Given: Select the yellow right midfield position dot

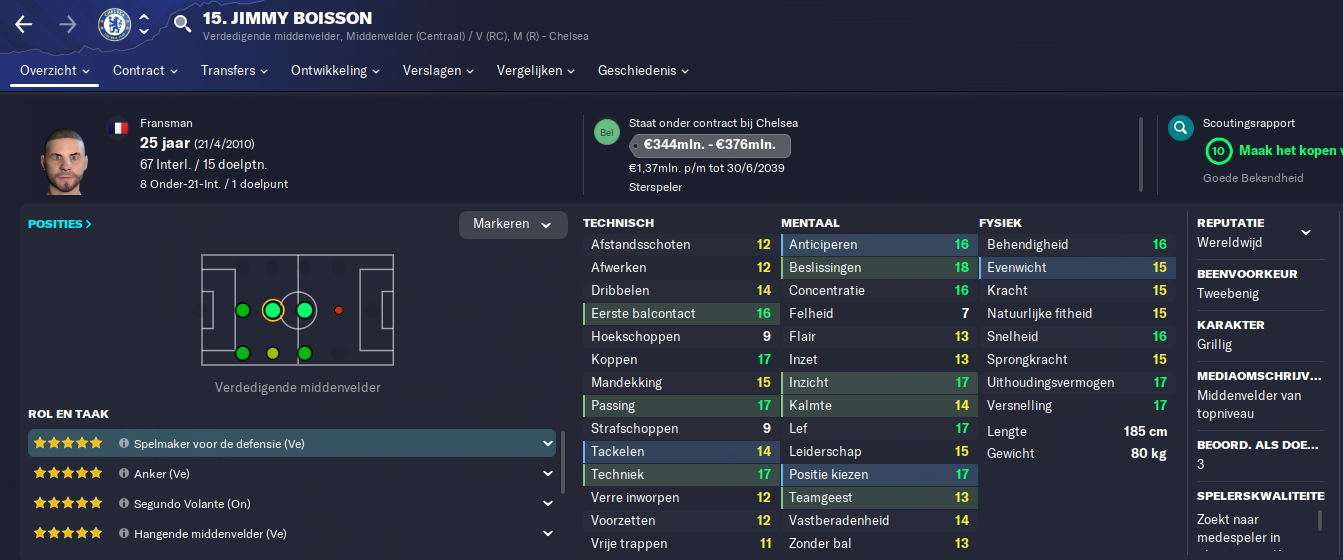Looking at the screenshot, I should click(x=272, y=353).
